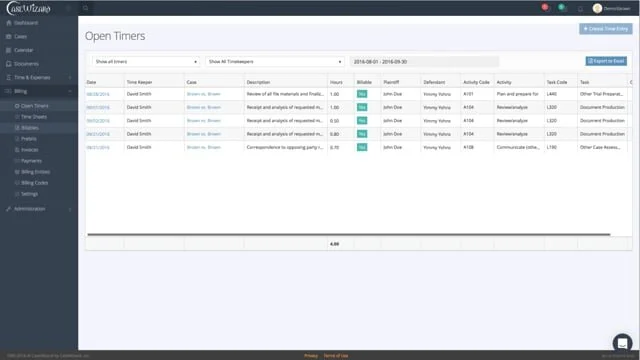Open Settings under Billing
Viewport: 640px width, 360px height.
(x=29, y=194)
